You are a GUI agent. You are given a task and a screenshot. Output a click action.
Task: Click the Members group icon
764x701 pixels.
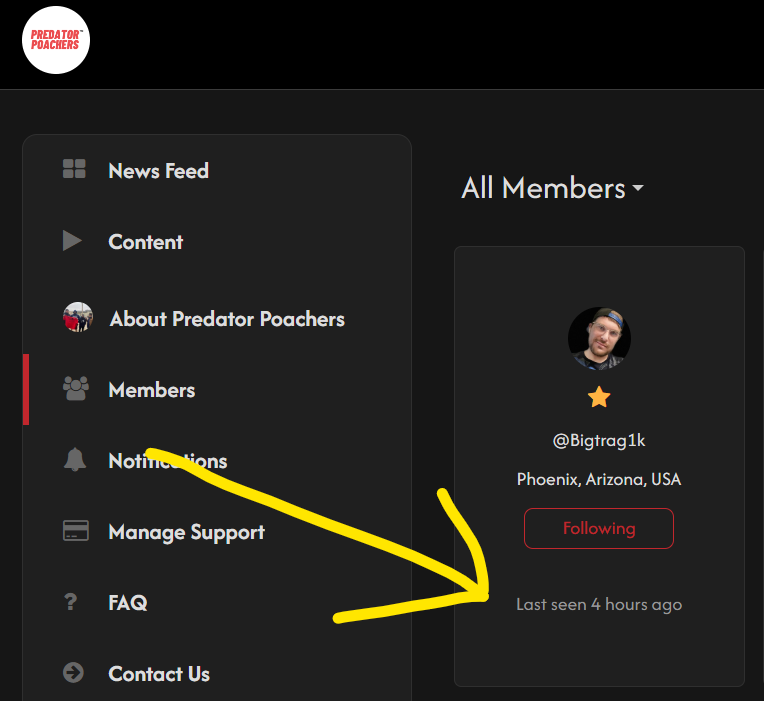[x=76, y=388]
